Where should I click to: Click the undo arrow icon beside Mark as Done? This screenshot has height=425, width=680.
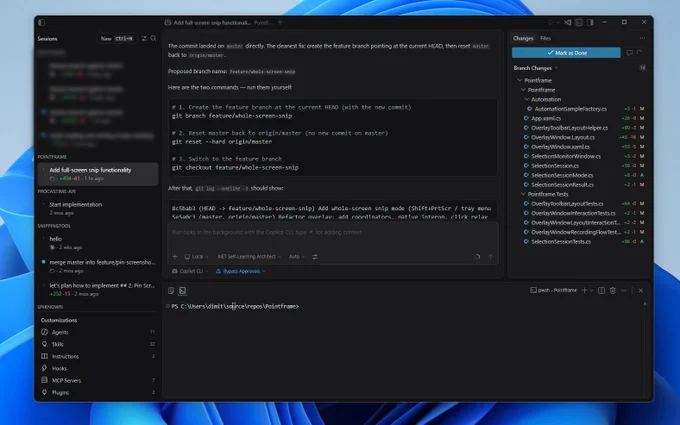point(640,53)
